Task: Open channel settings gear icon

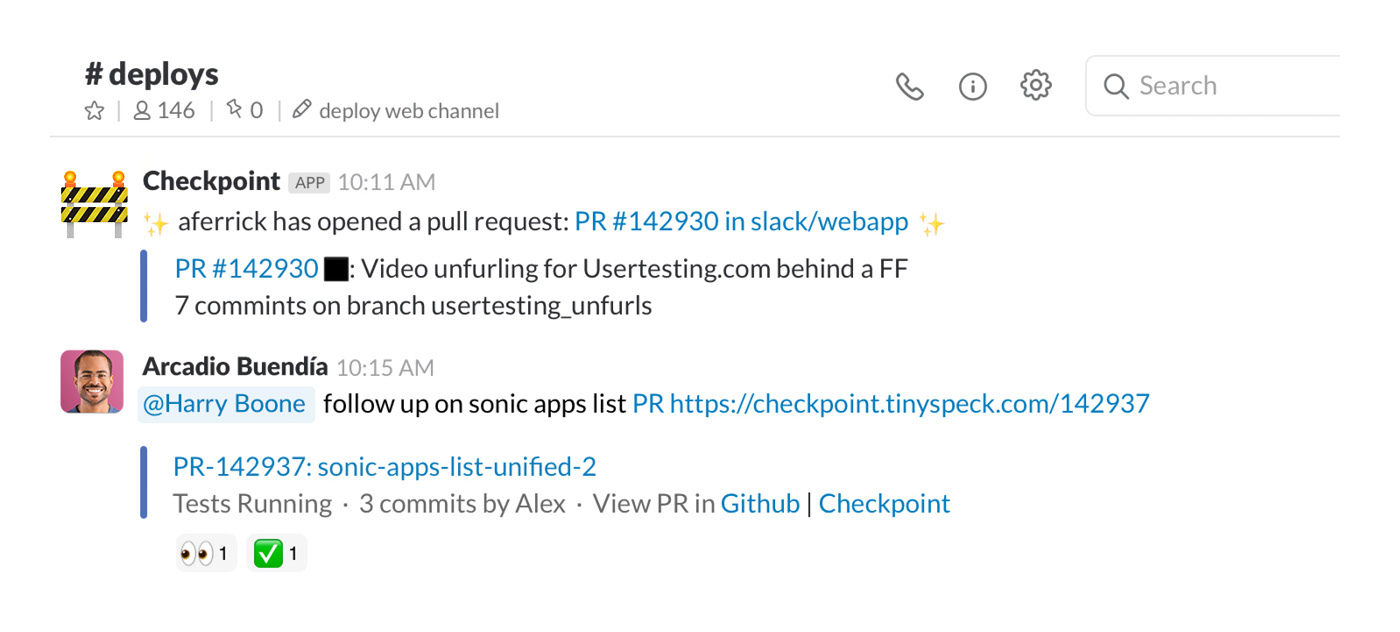Action: pos(1036,86)
